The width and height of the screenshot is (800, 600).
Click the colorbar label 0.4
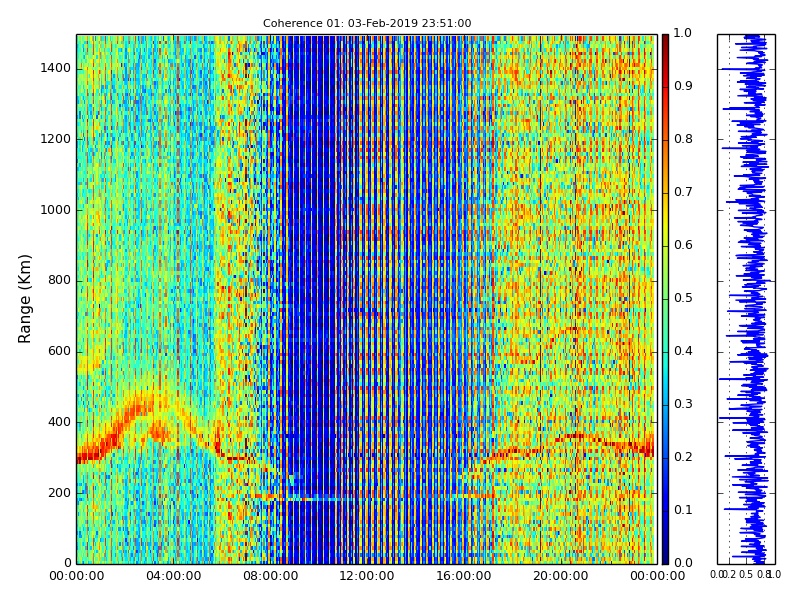[x=683, y=351]
